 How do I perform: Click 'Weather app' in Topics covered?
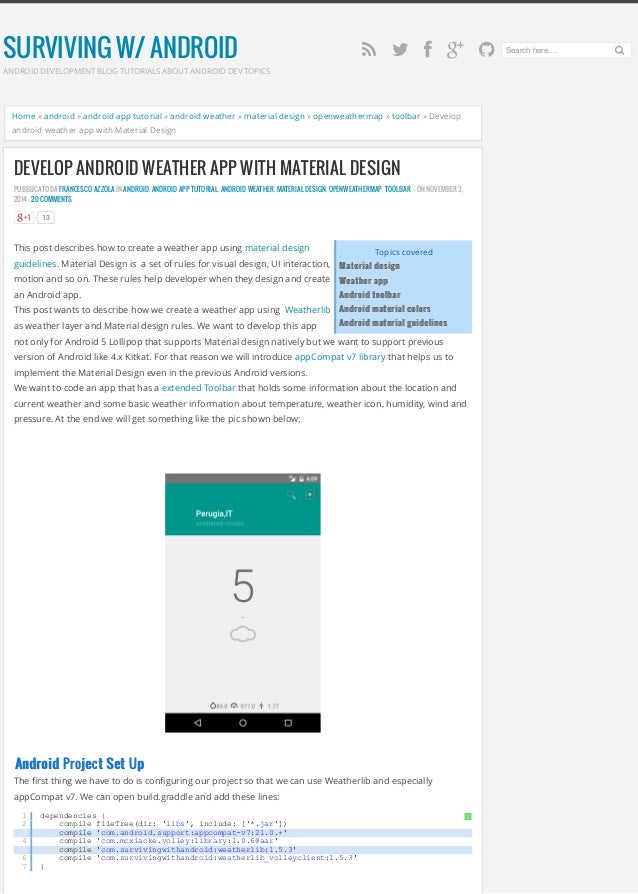pyautogui.click(x=363, y=281)
